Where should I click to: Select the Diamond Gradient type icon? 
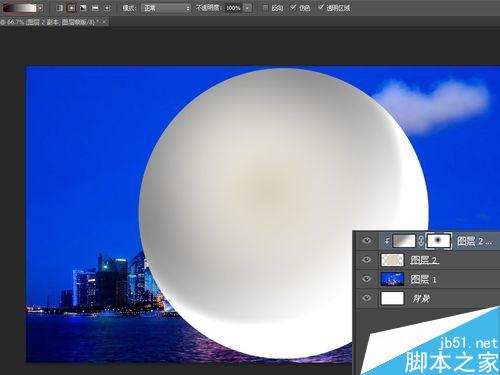coord(107,8)
